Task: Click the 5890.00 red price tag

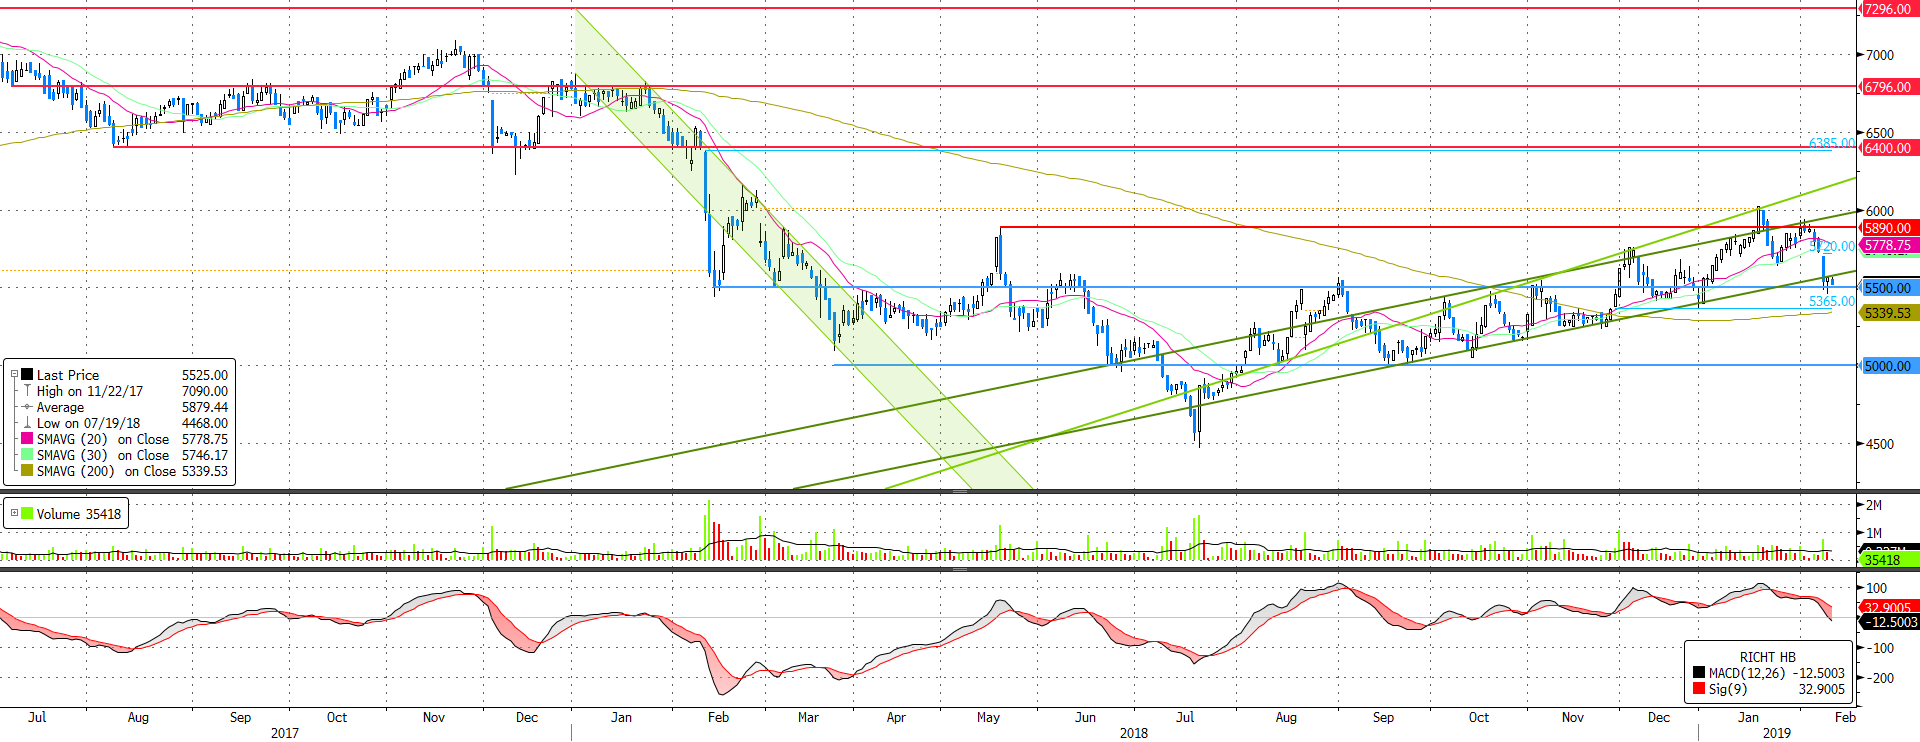Action: 1888,228
